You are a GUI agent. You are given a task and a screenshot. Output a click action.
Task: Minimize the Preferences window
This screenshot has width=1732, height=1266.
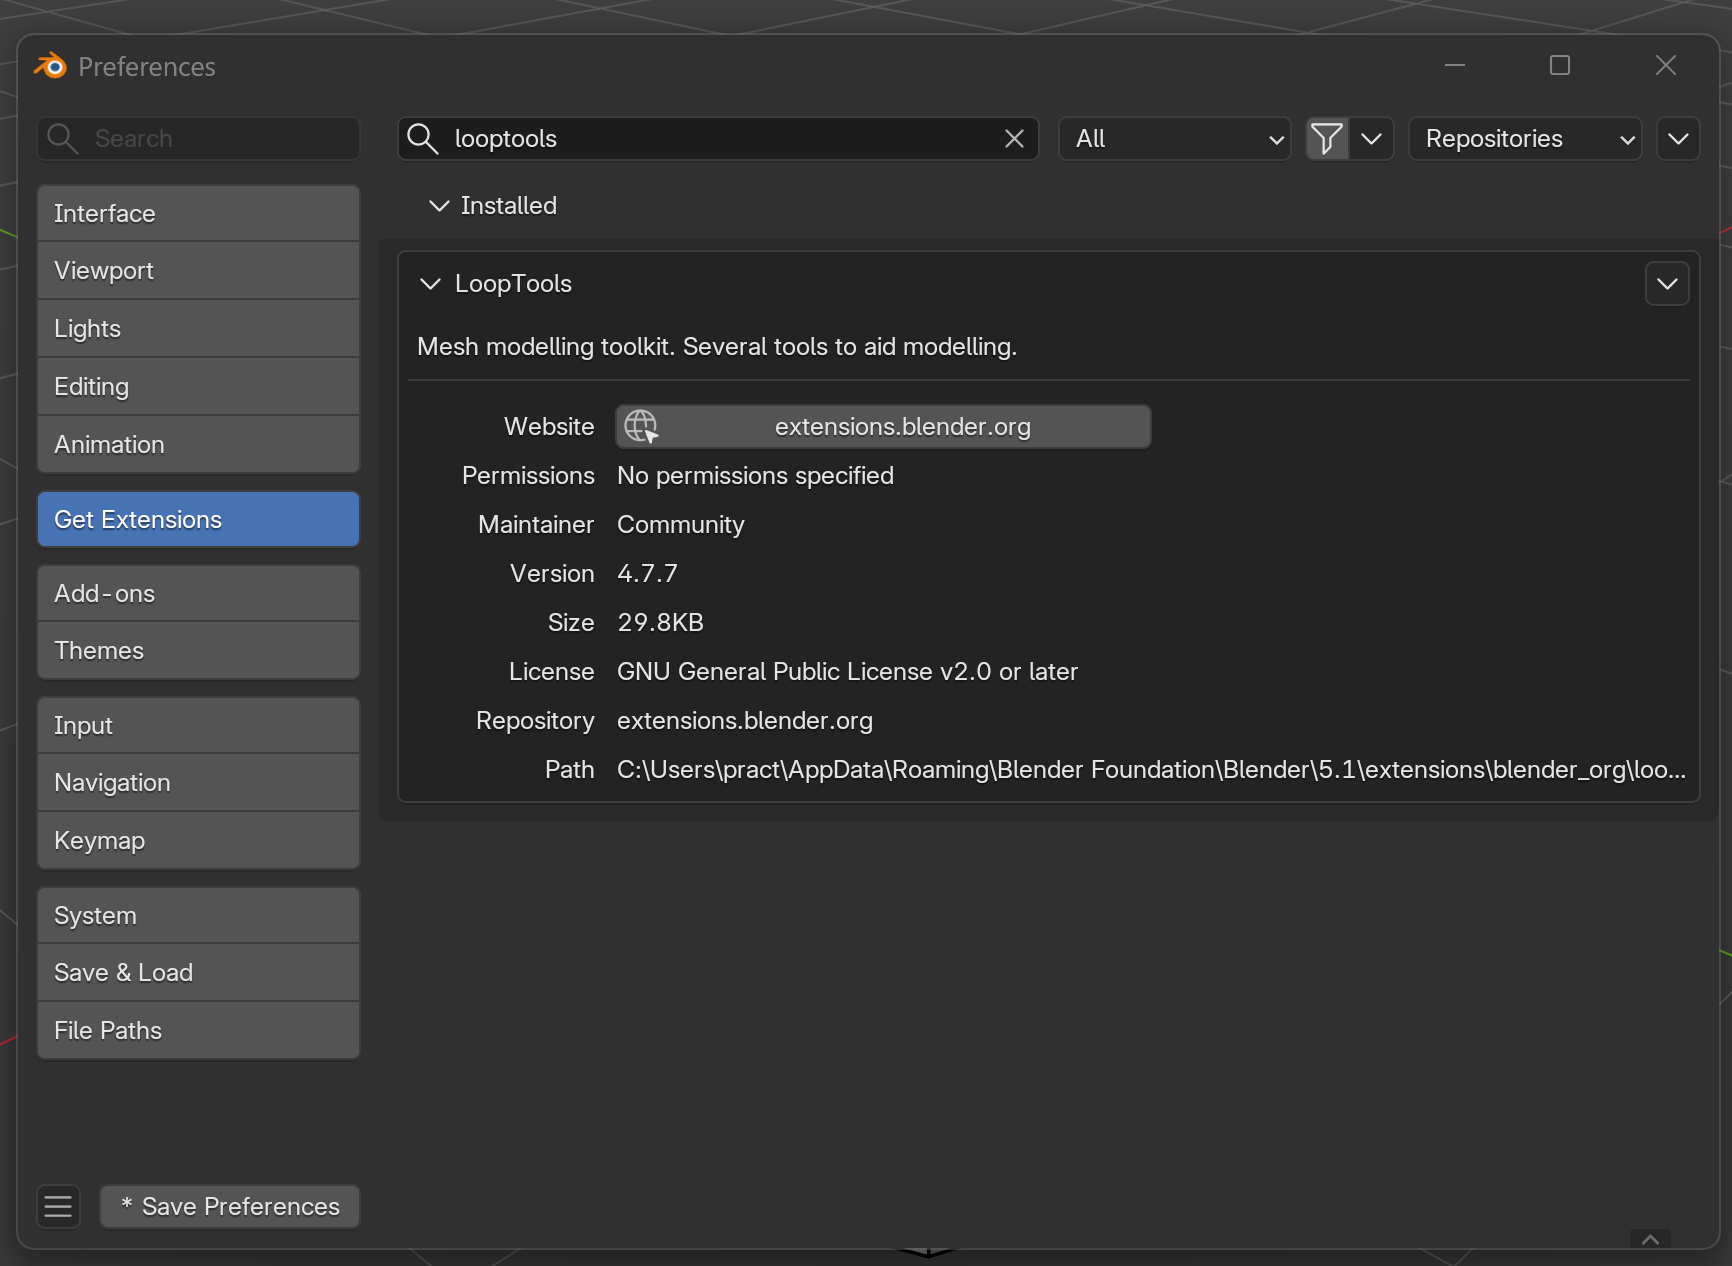(1455, 66)
